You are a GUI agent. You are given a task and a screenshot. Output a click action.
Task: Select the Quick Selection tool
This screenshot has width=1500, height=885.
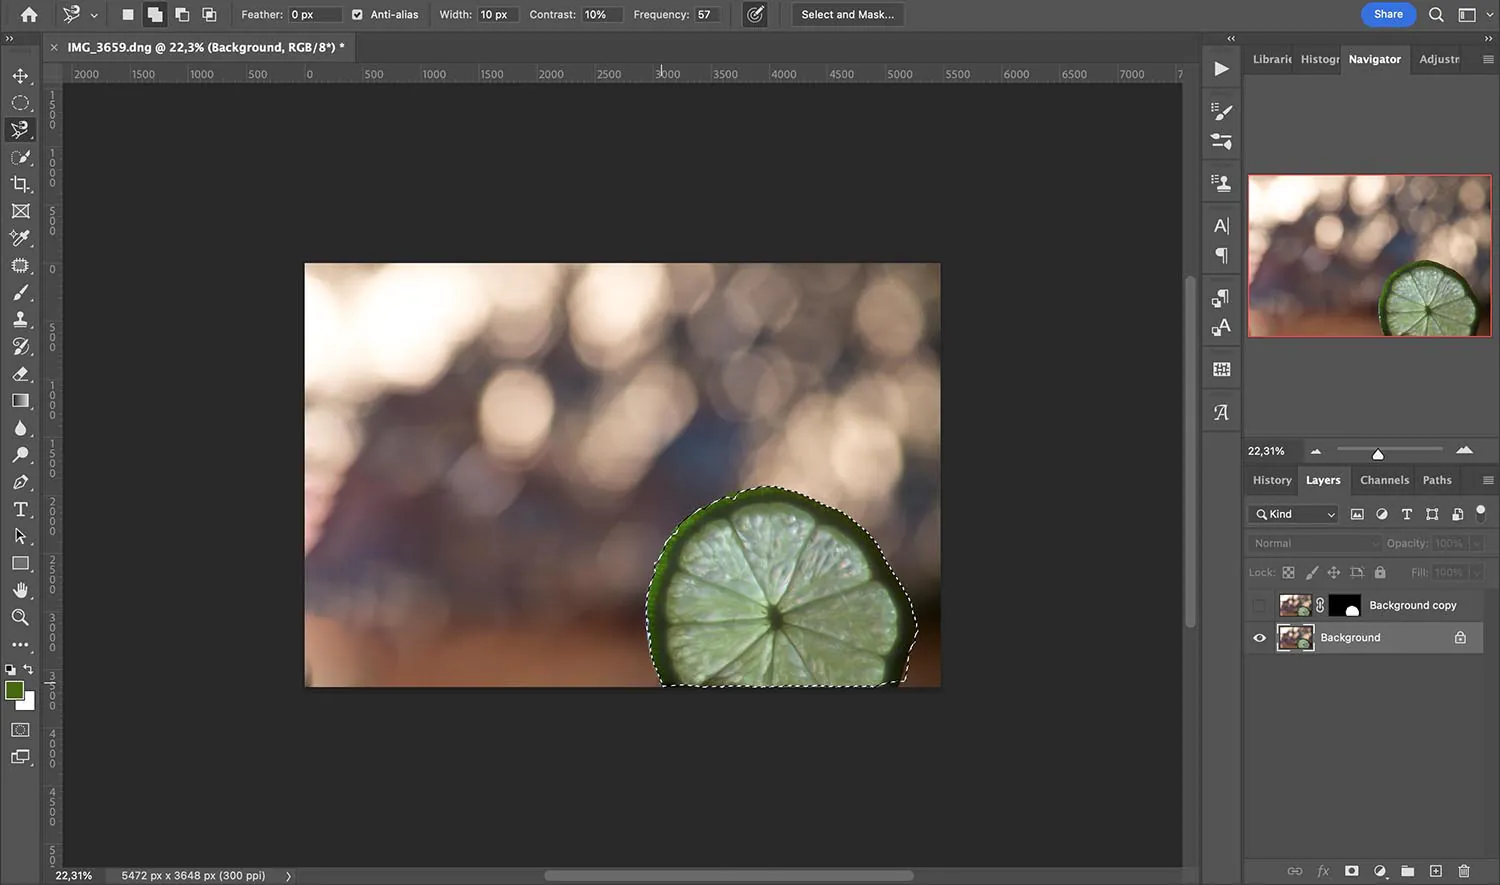click(x=20, y=157)
